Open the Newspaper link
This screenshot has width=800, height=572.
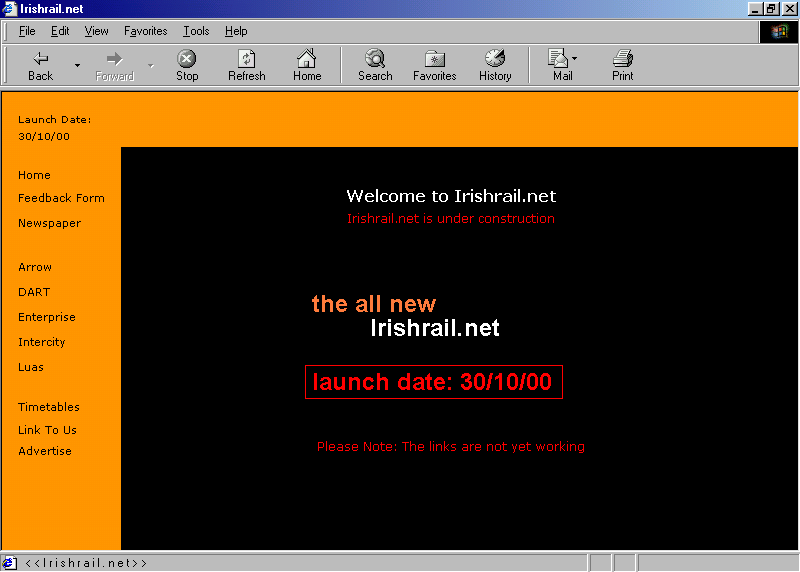tap(49, 223)
